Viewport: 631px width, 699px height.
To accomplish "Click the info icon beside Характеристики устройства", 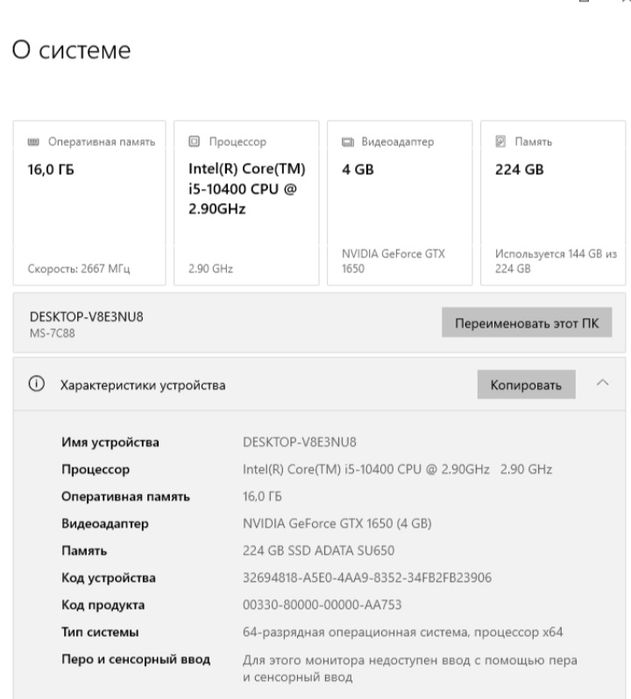I will pyautogui.click(x=37, y=384).
